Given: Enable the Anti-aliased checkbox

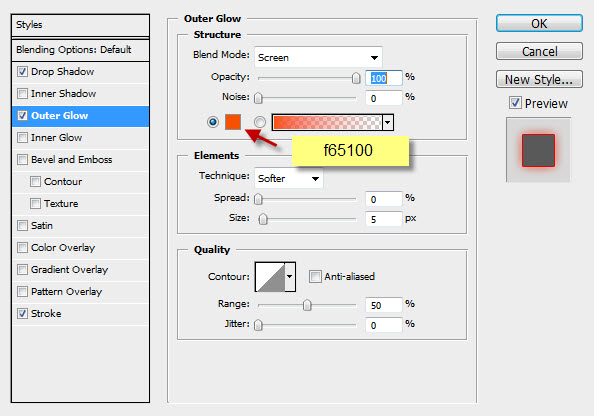Looking at the screenshot, I should 315,277.
